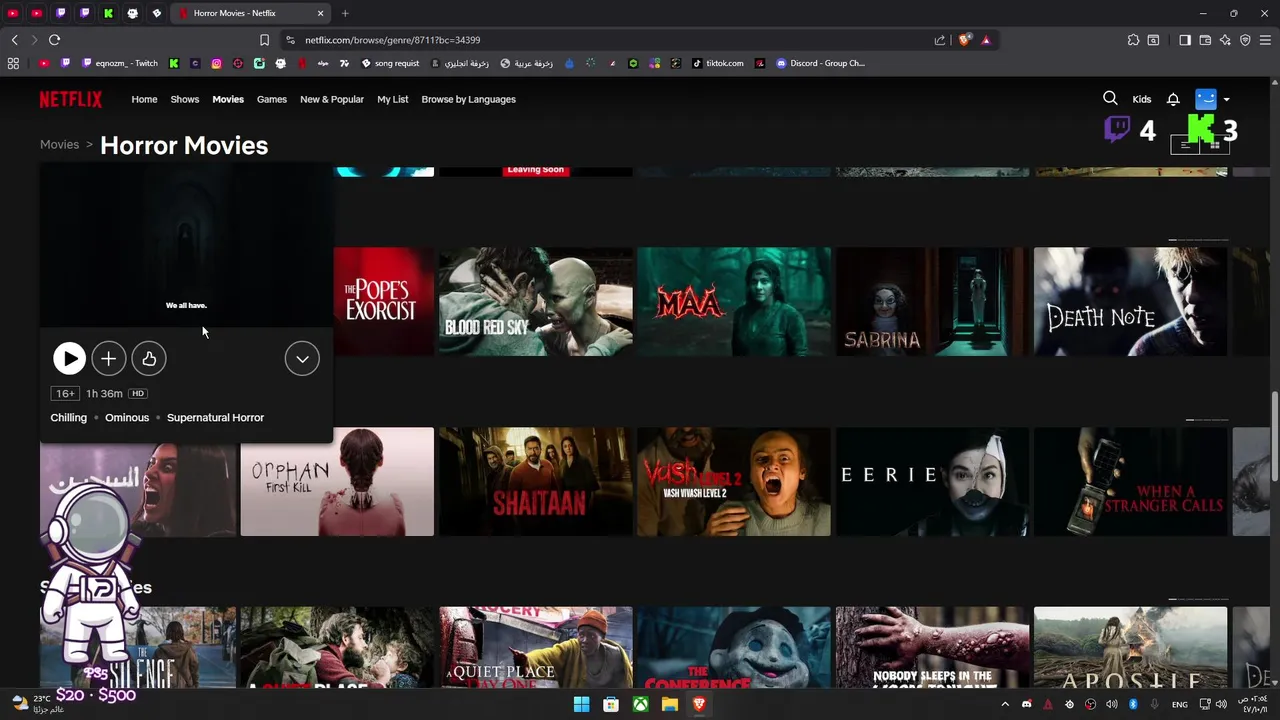Image resolution: width=1280 pixels, height=720 pixels.
Task: Click the Netflix logo
Action: pyautogui.click(x=71, y=99)
